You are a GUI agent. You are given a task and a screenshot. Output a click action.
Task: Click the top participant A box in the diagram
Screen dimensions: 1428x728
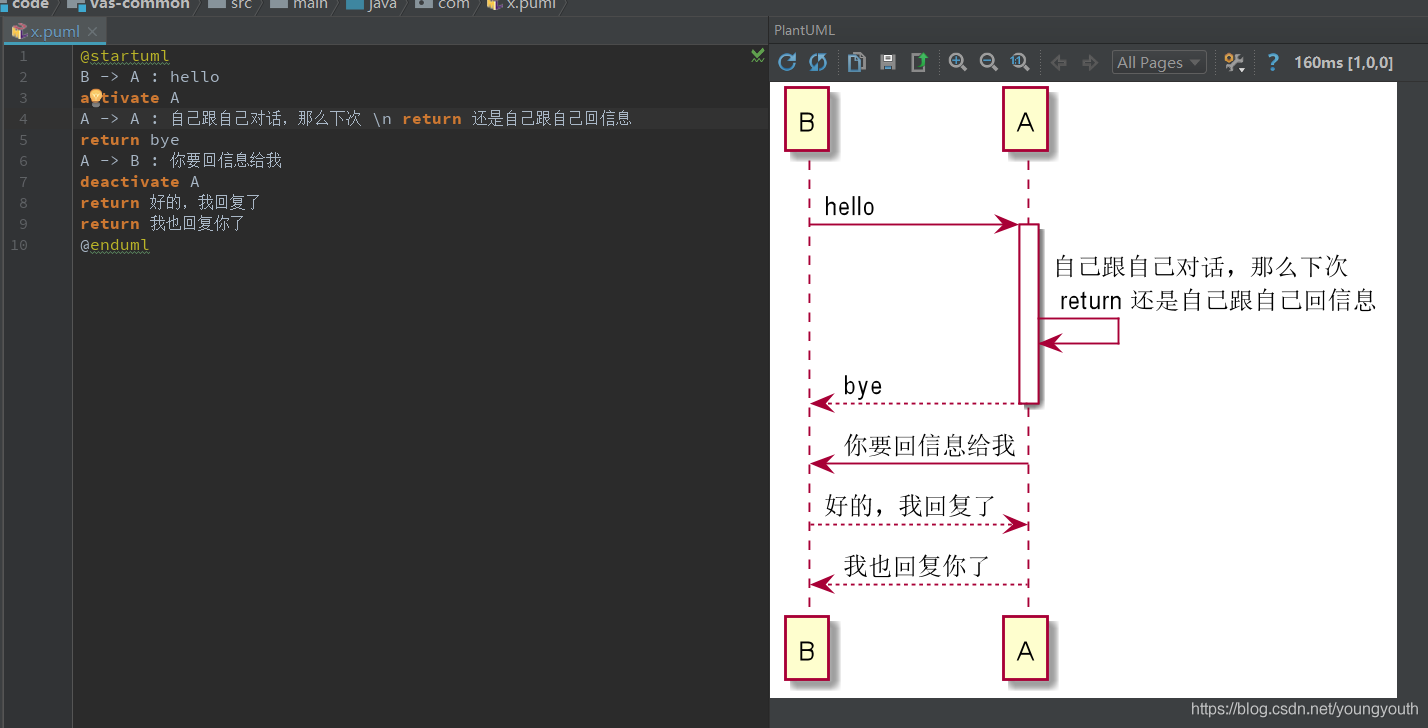[x=1025, y=121]
